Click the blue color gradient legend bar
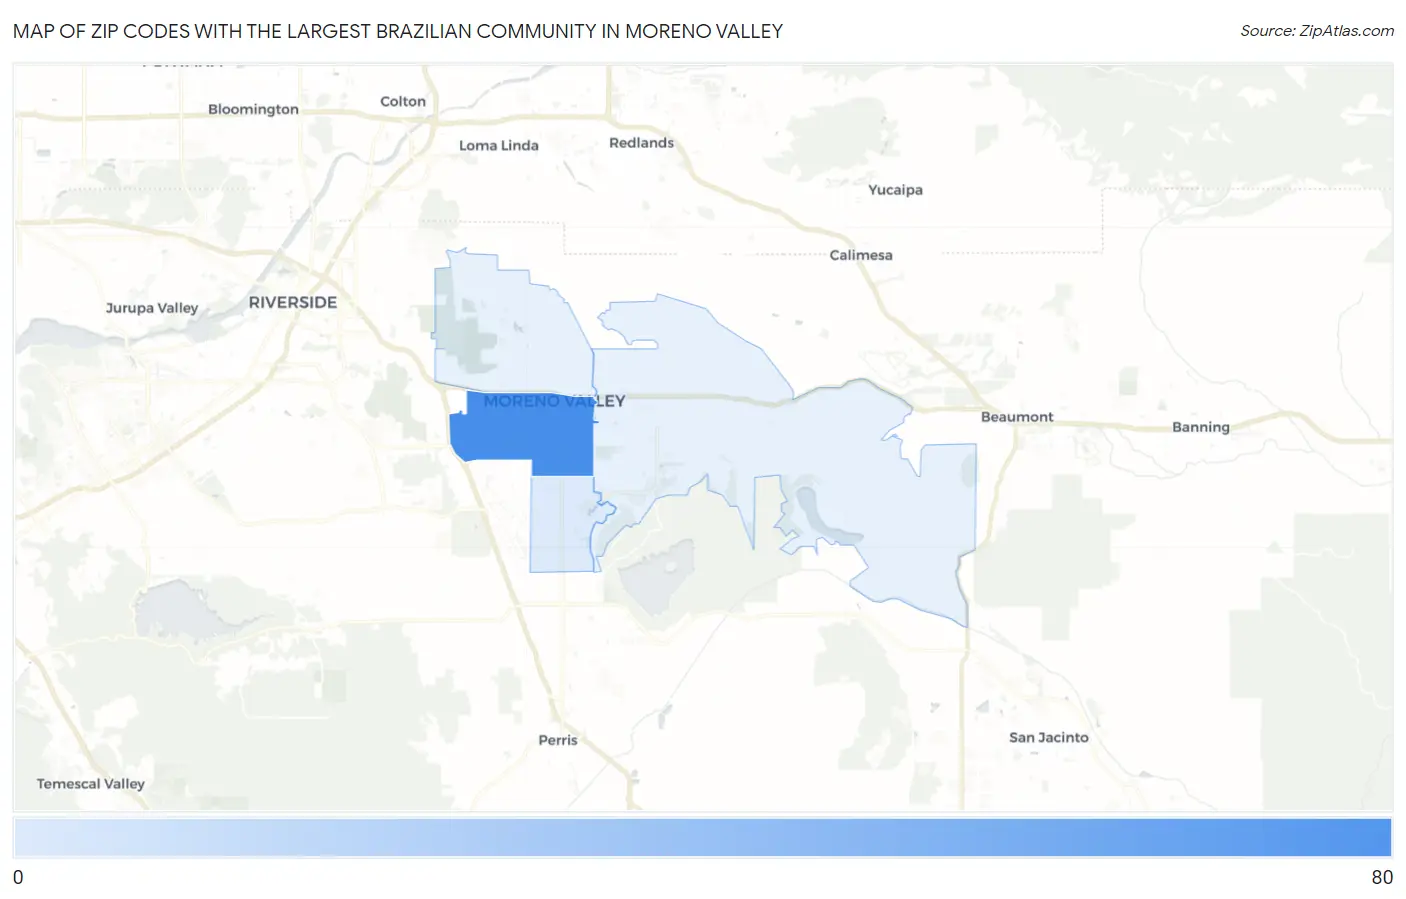 point(703,838)
